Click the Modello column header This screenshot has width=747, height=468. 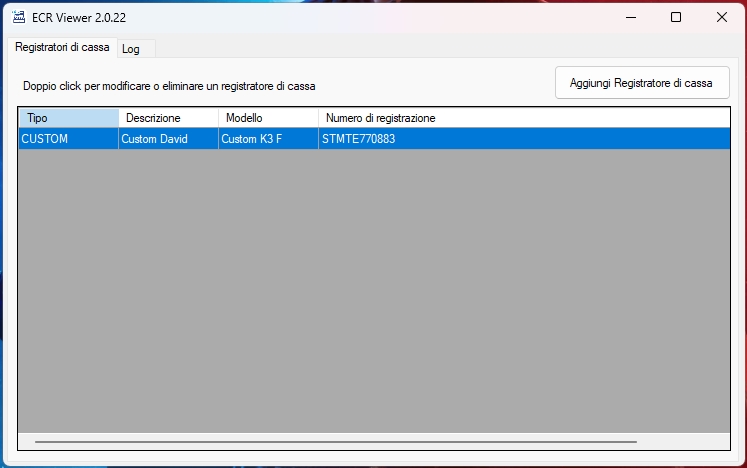tap(268, 118)
